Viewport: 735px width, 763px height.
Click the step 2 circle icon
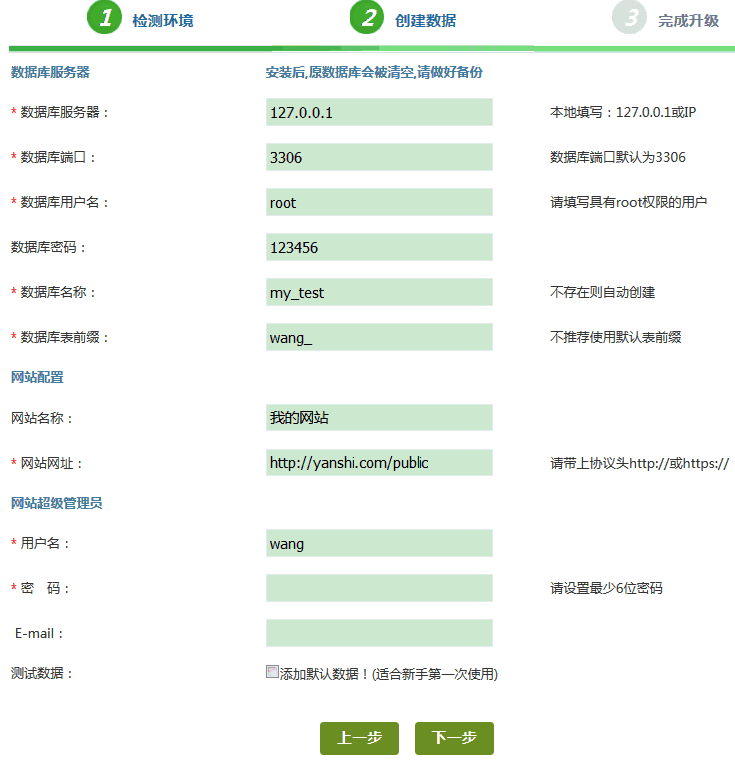[x=366, y=18]
